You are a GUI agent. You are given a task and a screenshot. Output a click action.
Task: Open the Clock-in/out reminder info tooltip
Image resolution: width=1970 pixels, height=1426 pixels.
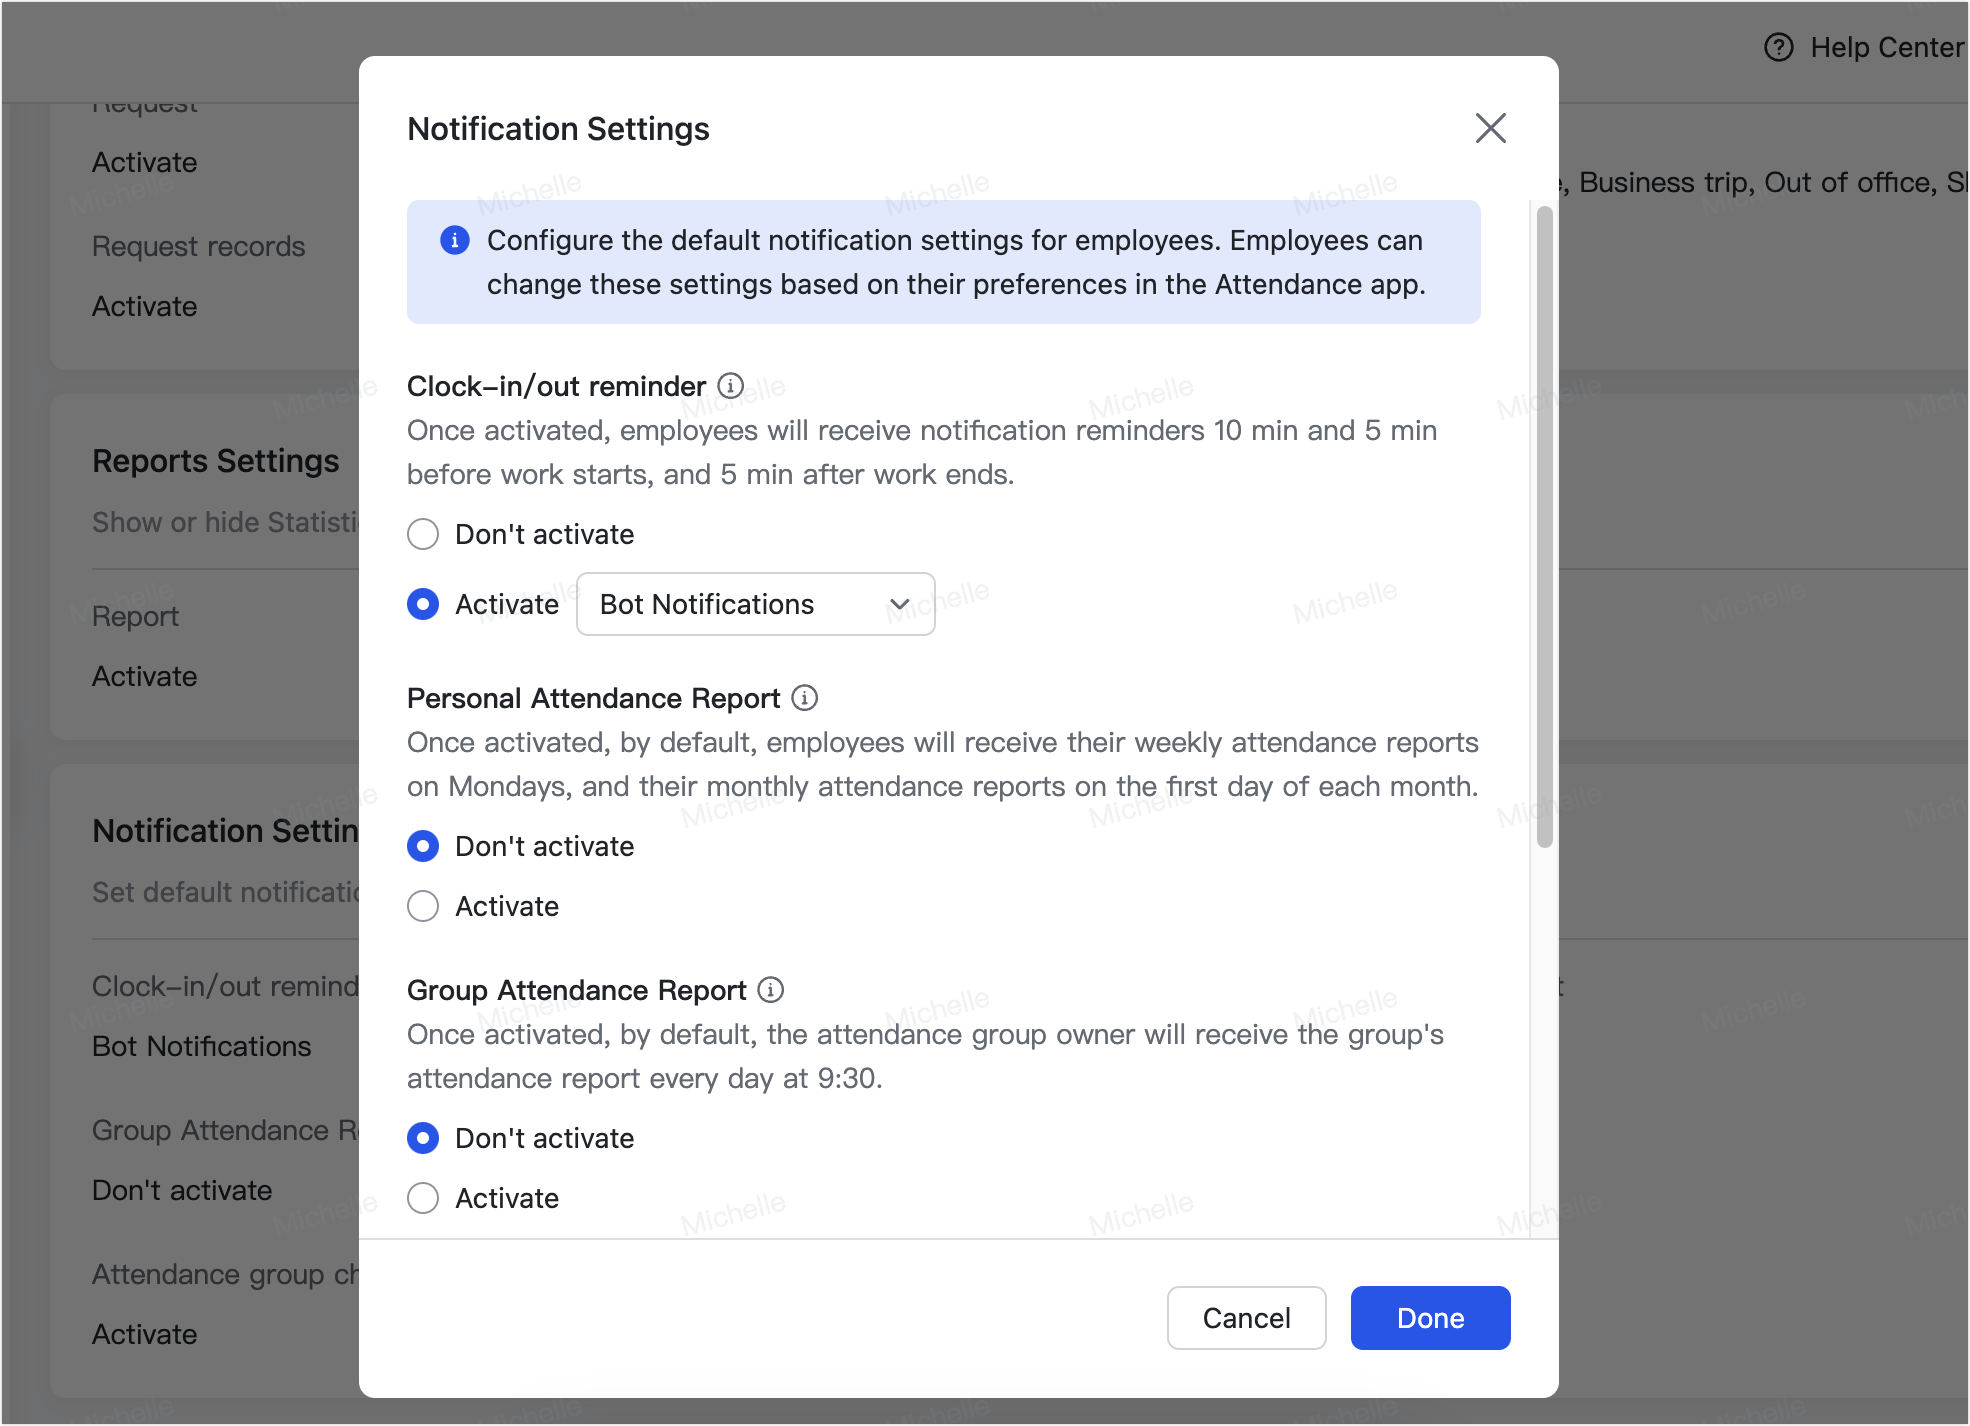pos(731,387)
